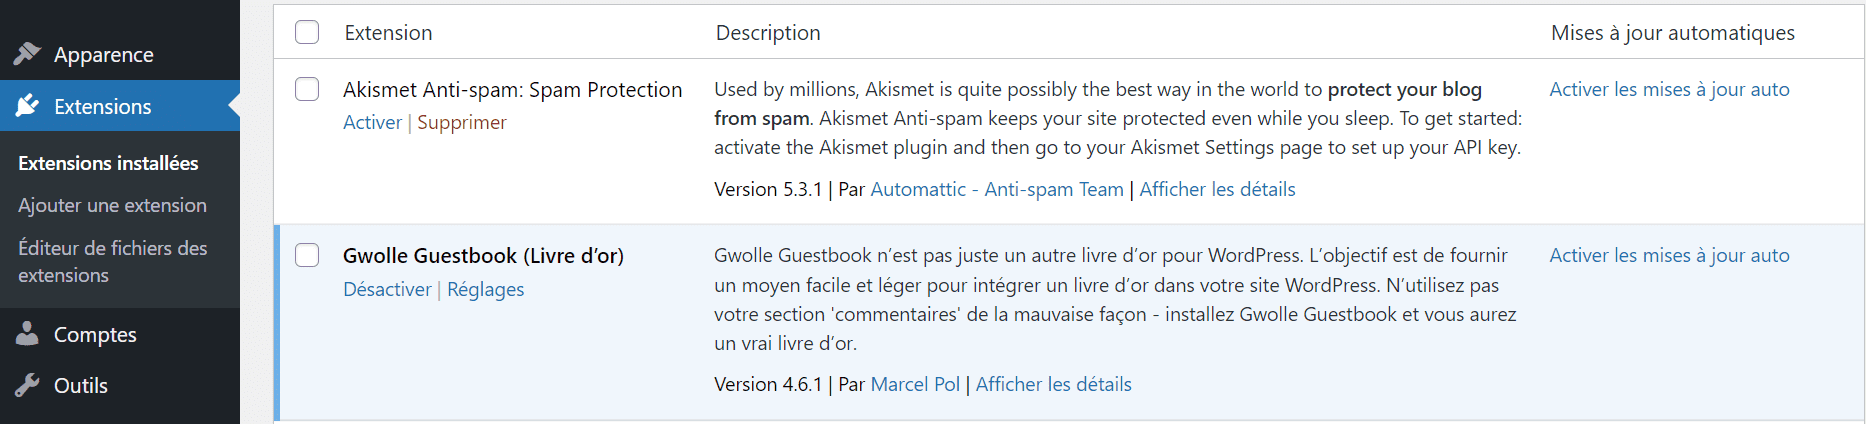Delete Akismet with the Supprimer link
This screenshot has width=1866, height=424.
click(x=462, y=122)
